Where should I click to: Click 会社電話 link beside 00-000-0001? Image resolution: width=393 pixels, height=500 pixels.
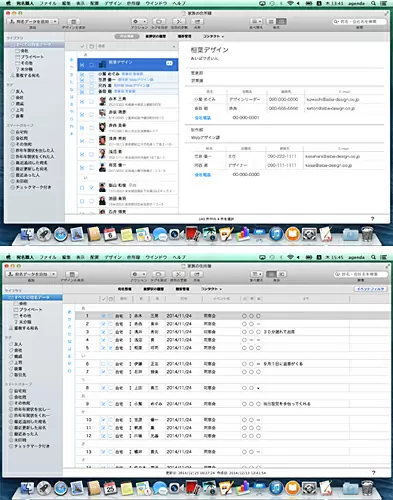coord(203,118)
